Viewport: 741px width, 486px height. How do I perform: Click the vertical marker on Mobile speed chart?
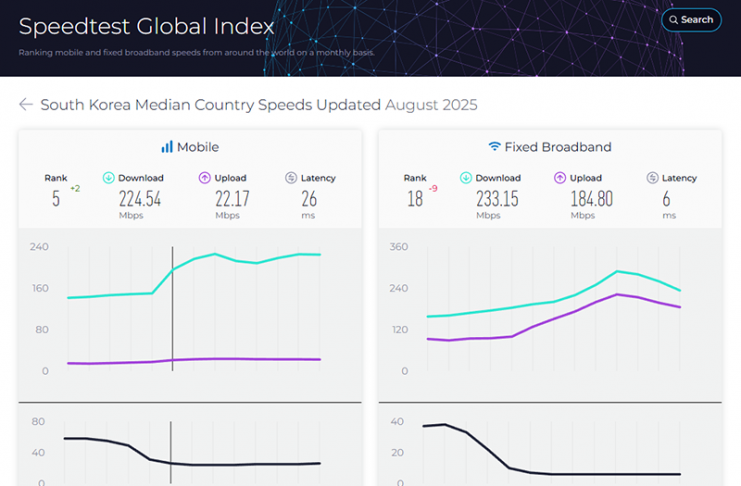tap(172, 309)
